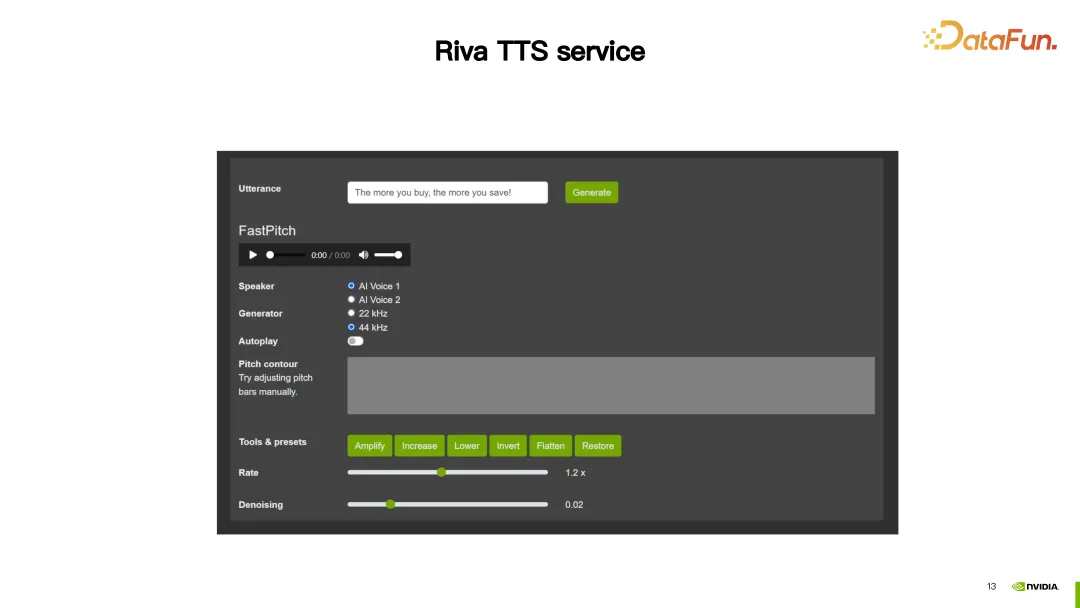Mute audio using the speaker icon
Viewport: 1080px width, 608px height.
(x=364, y=255)
